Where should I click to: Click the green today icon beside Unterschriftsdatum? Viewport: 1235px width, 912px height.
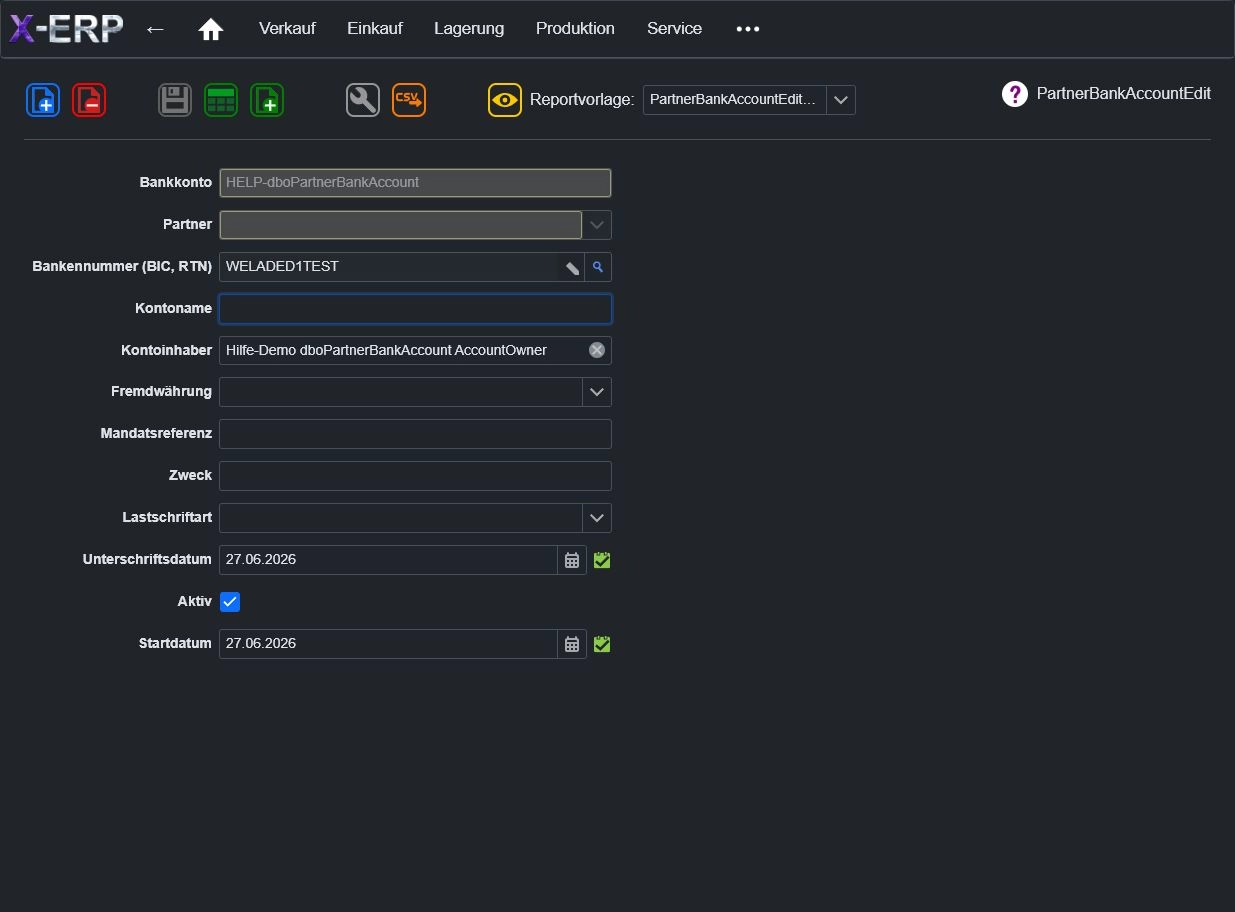point(602,560)
